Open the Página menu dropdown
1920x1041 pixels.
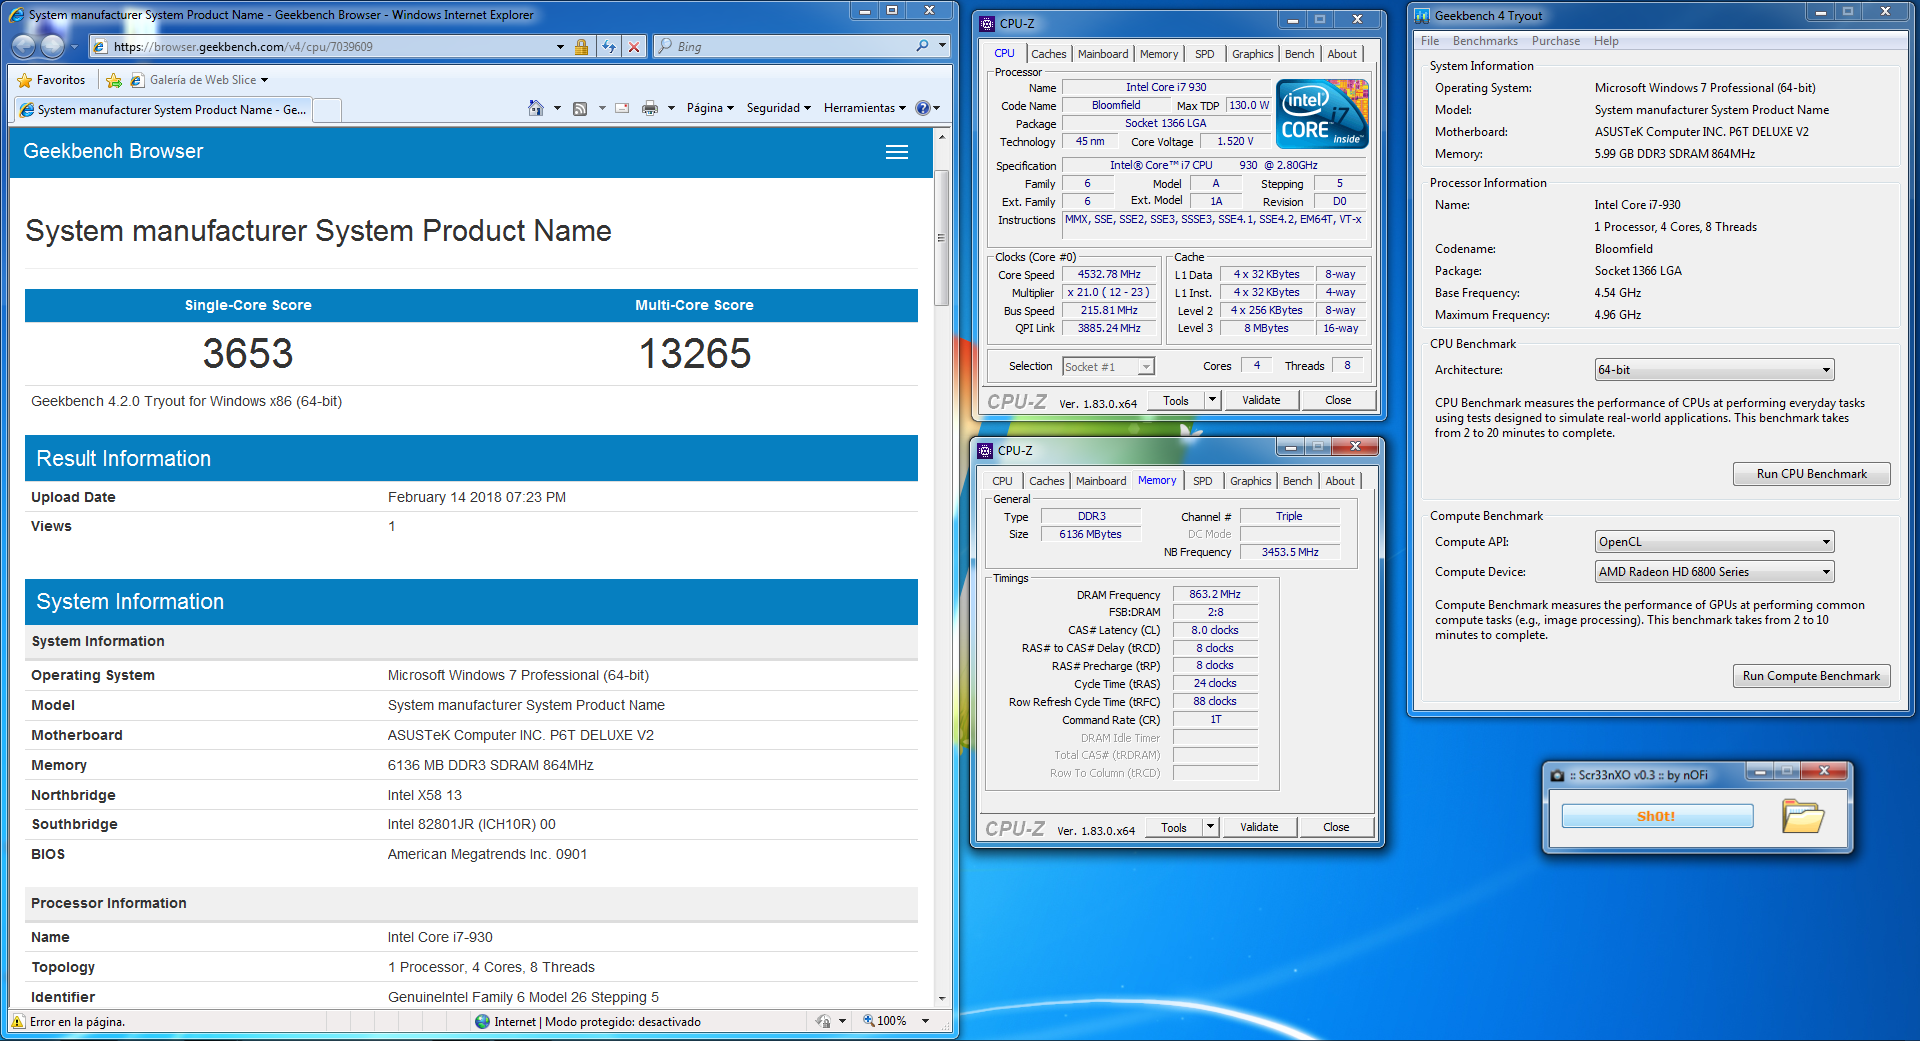[710, 108]
